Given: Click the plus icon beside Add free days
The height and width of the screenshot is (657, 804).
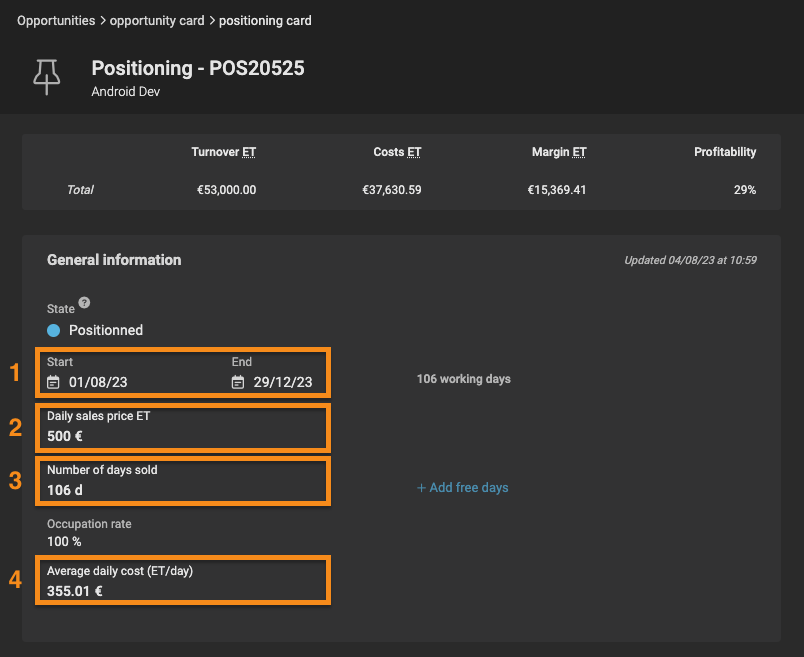Looking at the screenshot, I should pos(421,488).
